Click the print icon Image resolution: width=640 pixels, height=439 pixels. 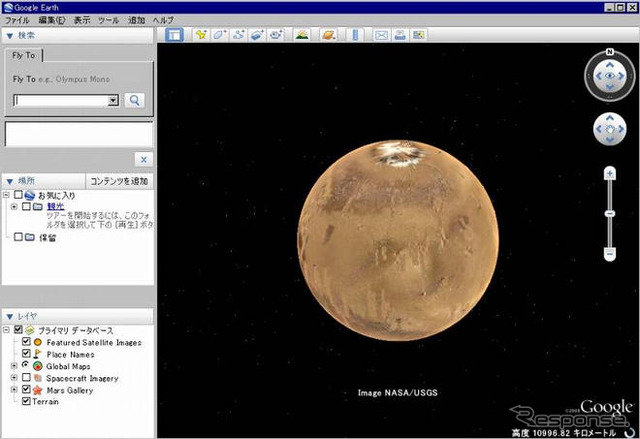coord(400,35)
